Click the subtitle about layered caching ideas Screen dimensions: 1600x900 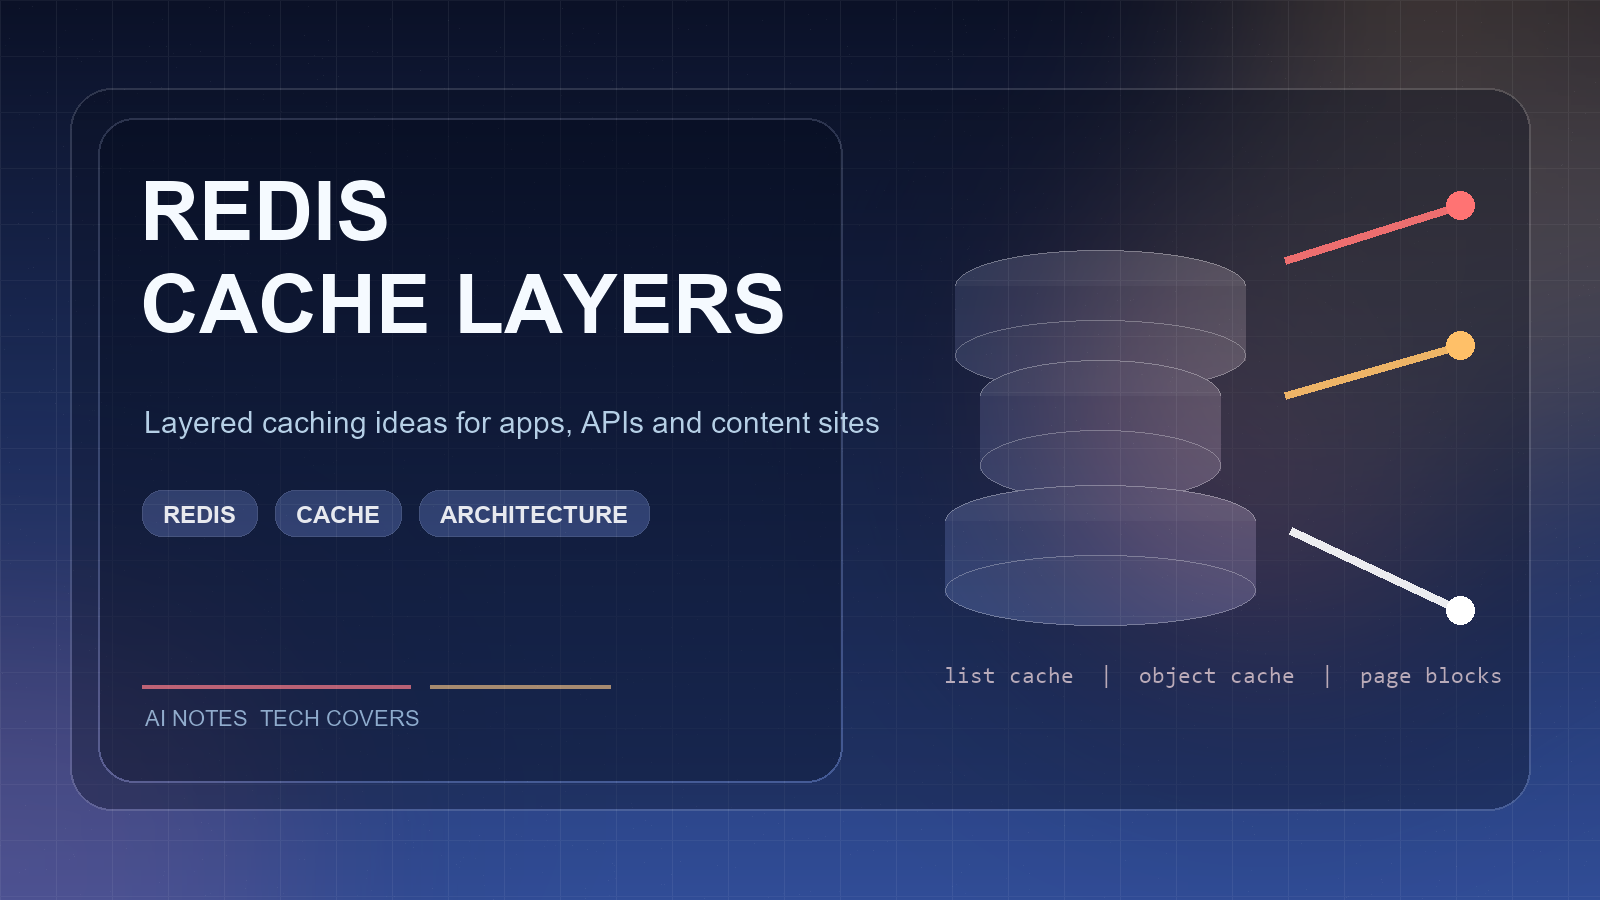[511, 423]
